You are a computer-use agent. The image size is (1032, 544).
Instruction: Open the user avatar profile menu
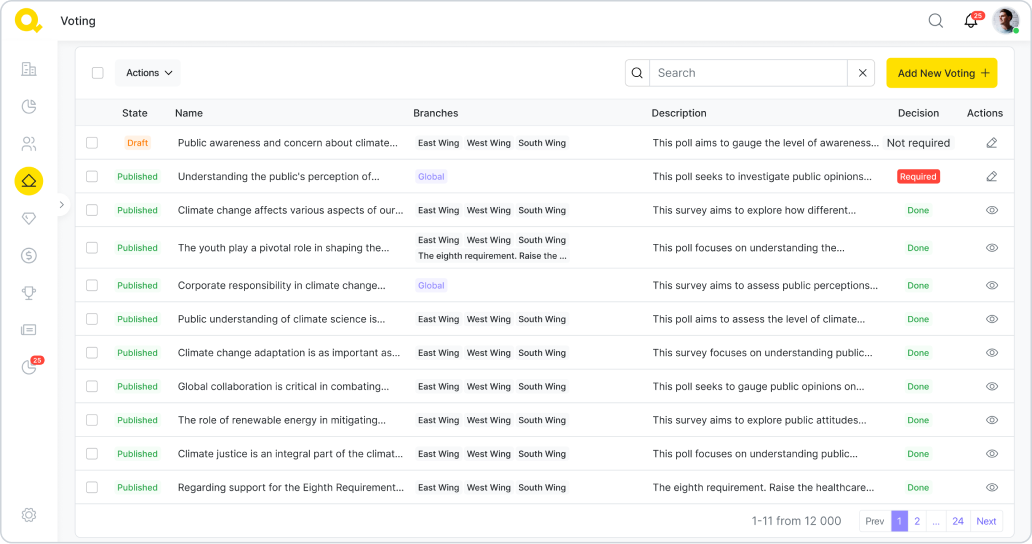point(1005,21)
